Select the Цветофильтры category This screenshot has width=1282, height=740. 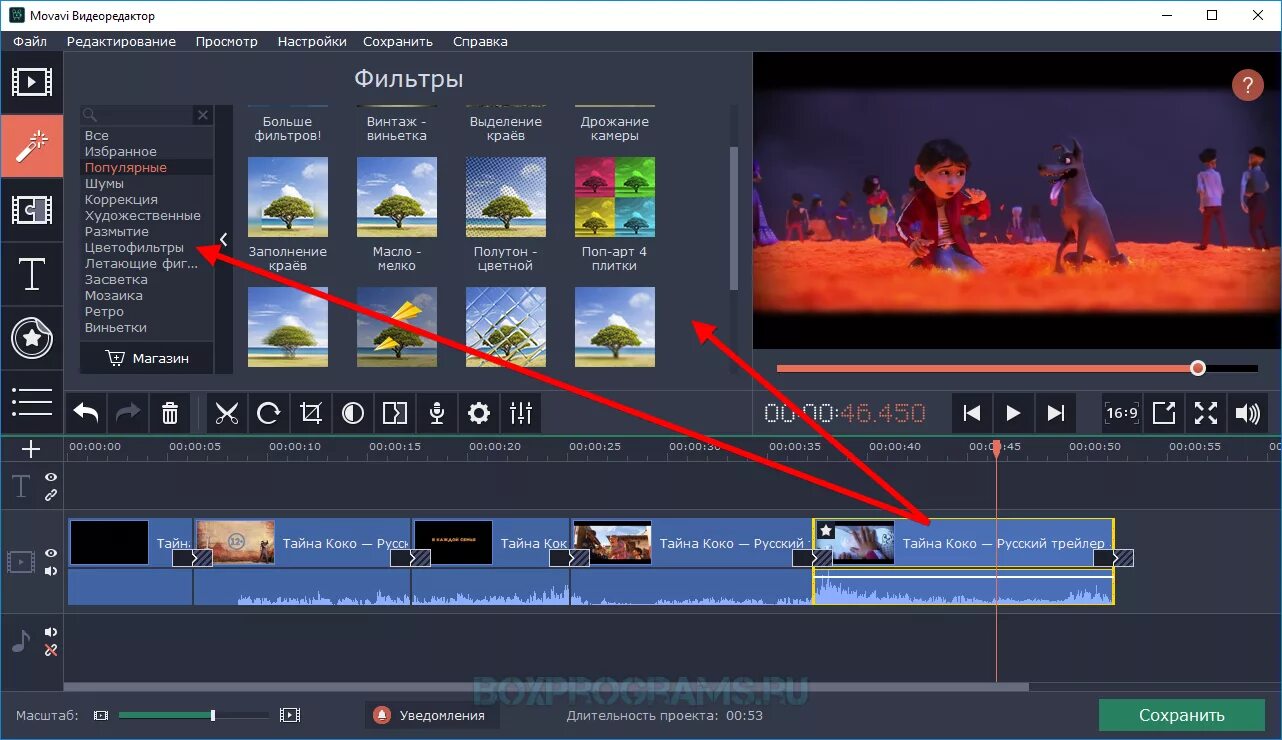point(134,247)
